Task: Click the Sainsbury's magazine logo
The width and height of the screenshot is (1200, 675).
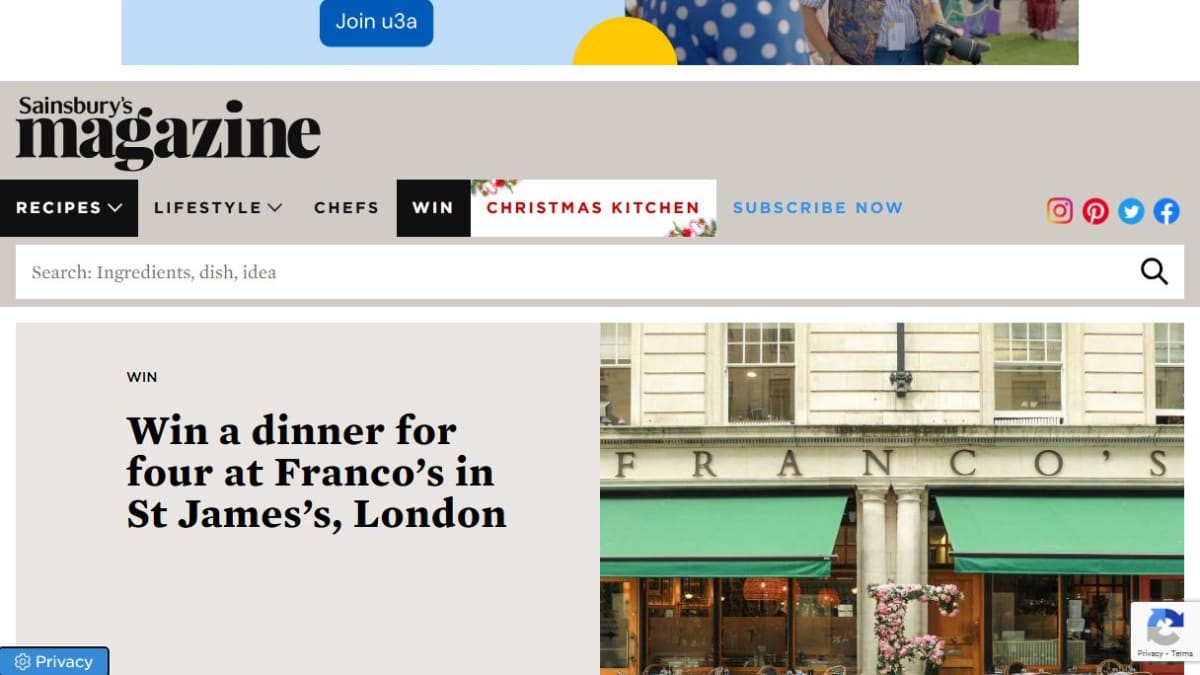Action: (x=168, y=132)
